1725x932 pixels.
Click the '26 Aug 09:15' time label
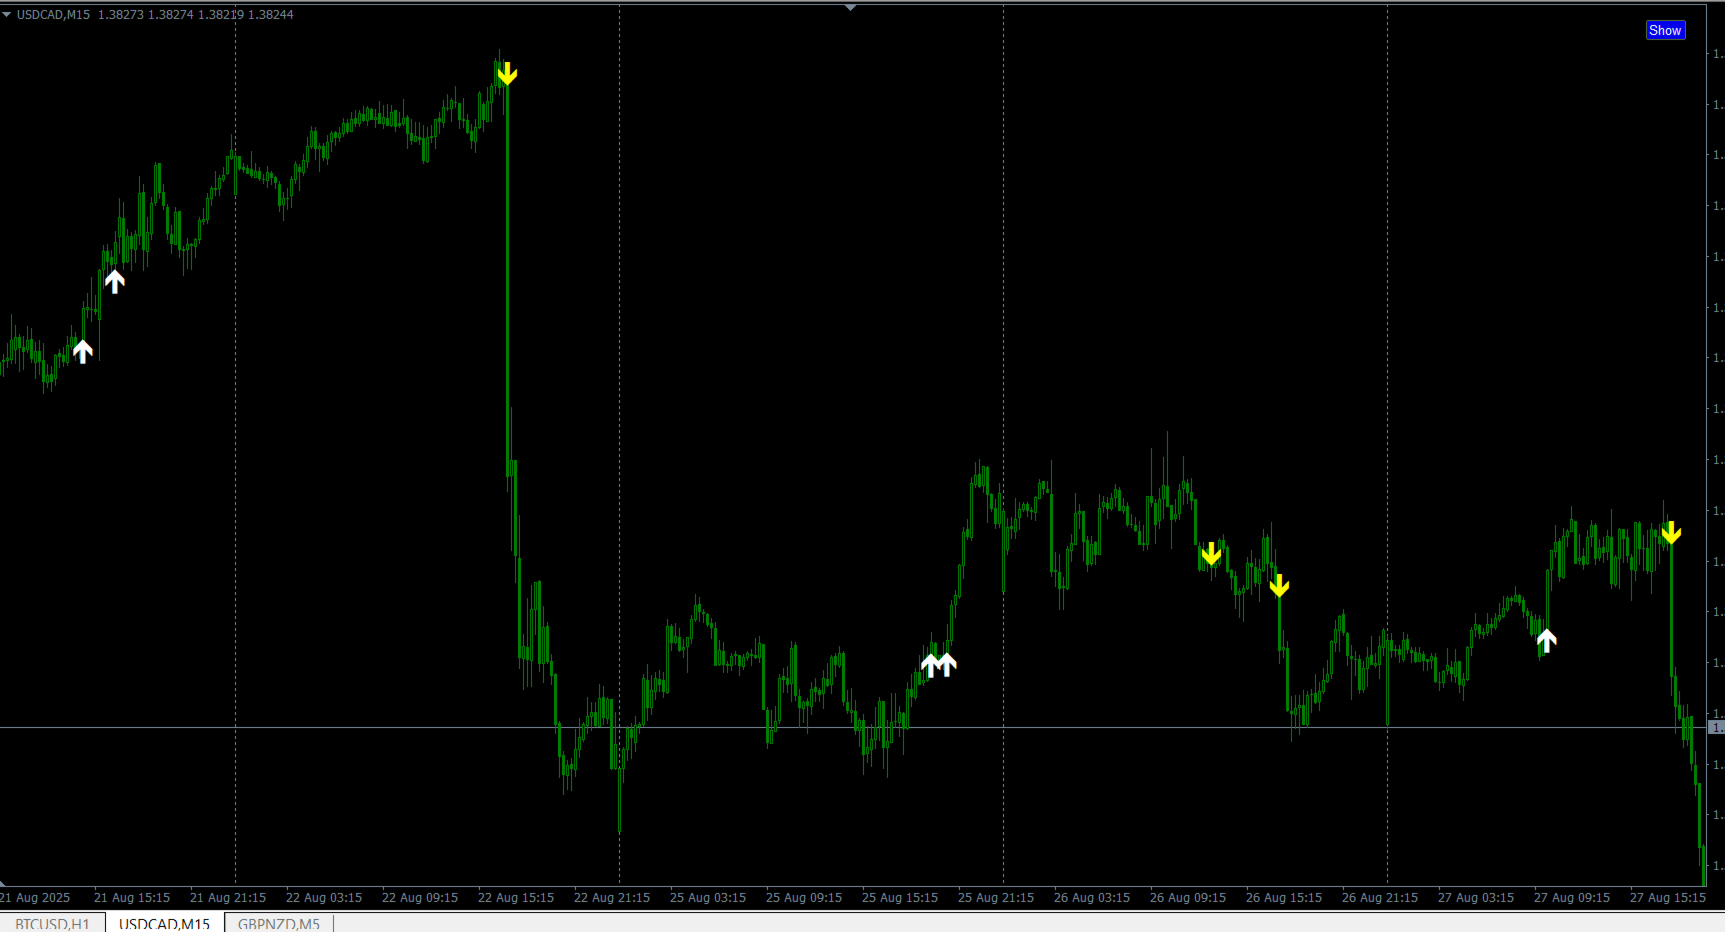(1188, 898)
